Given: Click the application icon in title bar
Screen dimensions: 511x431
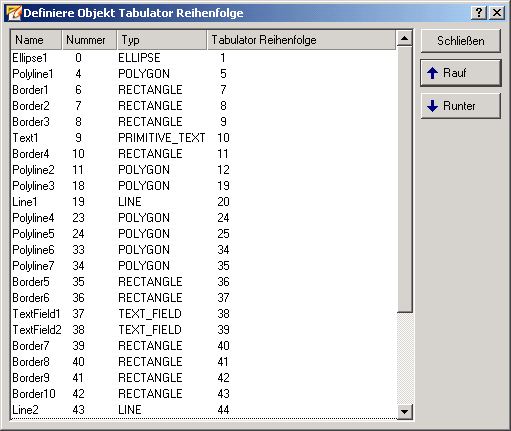Looking at the screenshot, I should click(14, 13).
